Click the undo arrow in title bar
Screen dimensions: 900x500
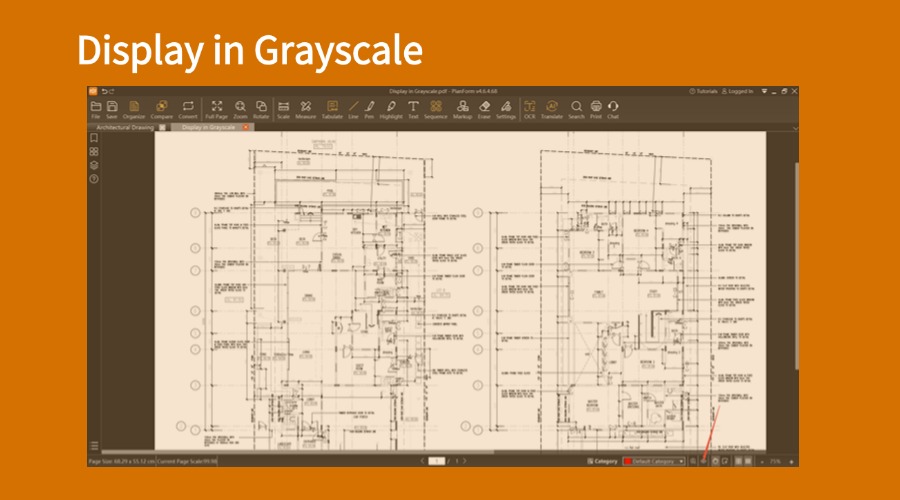click(104, 91)
